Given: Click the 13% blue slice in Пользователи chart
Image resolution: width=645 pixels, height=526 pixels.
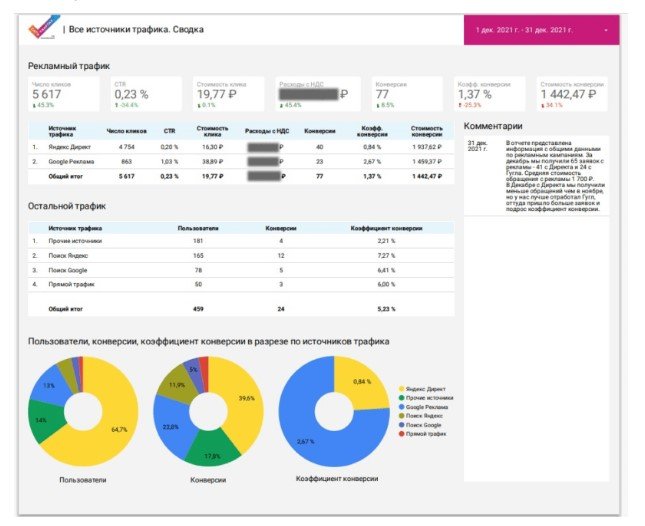Looking at the screenshot, I should 50,385.
